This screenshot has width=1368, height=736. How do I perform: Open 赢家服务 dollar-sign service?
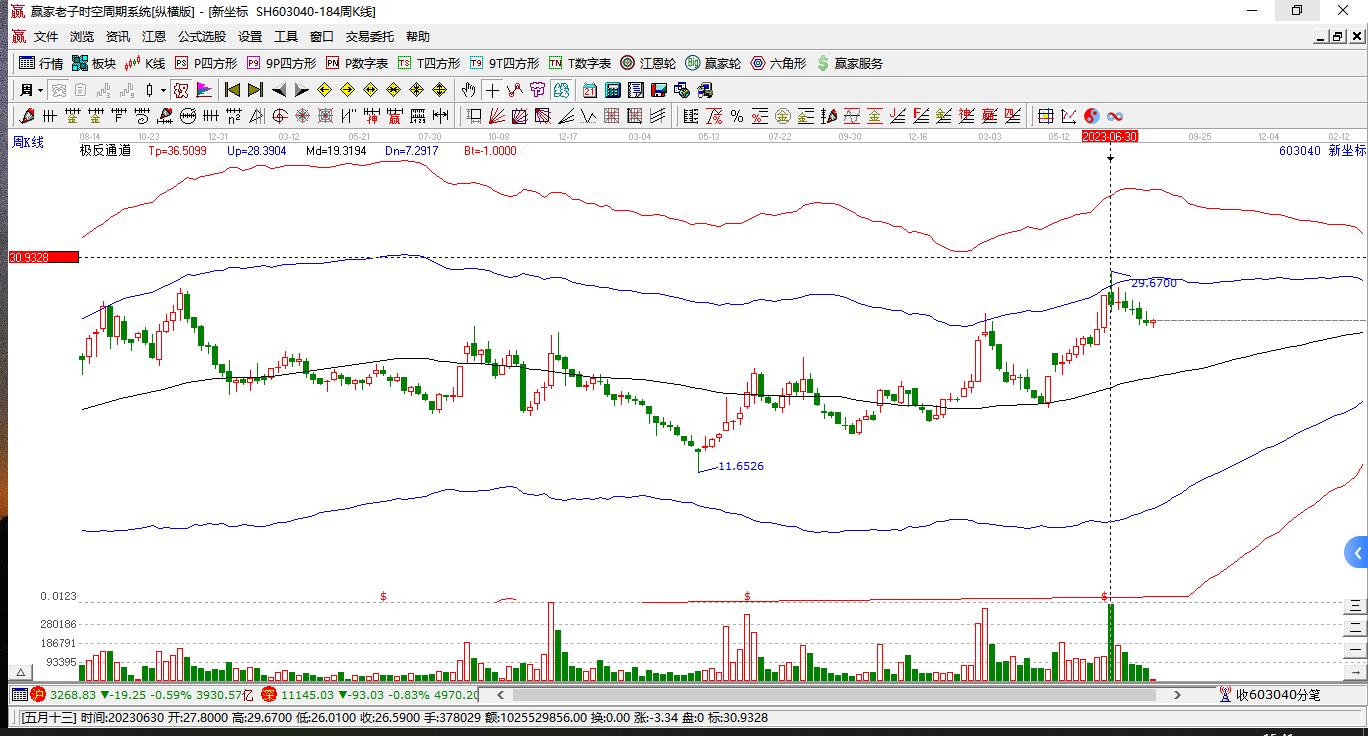coord(850,63)
